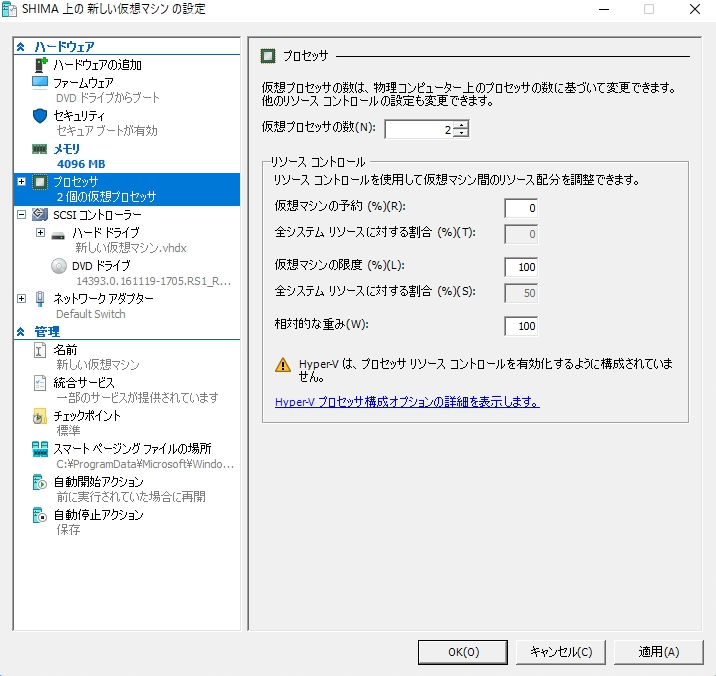Select スマート ページング ファイルの場所 item
The image size is (716, 676).
tap(132, 449)
